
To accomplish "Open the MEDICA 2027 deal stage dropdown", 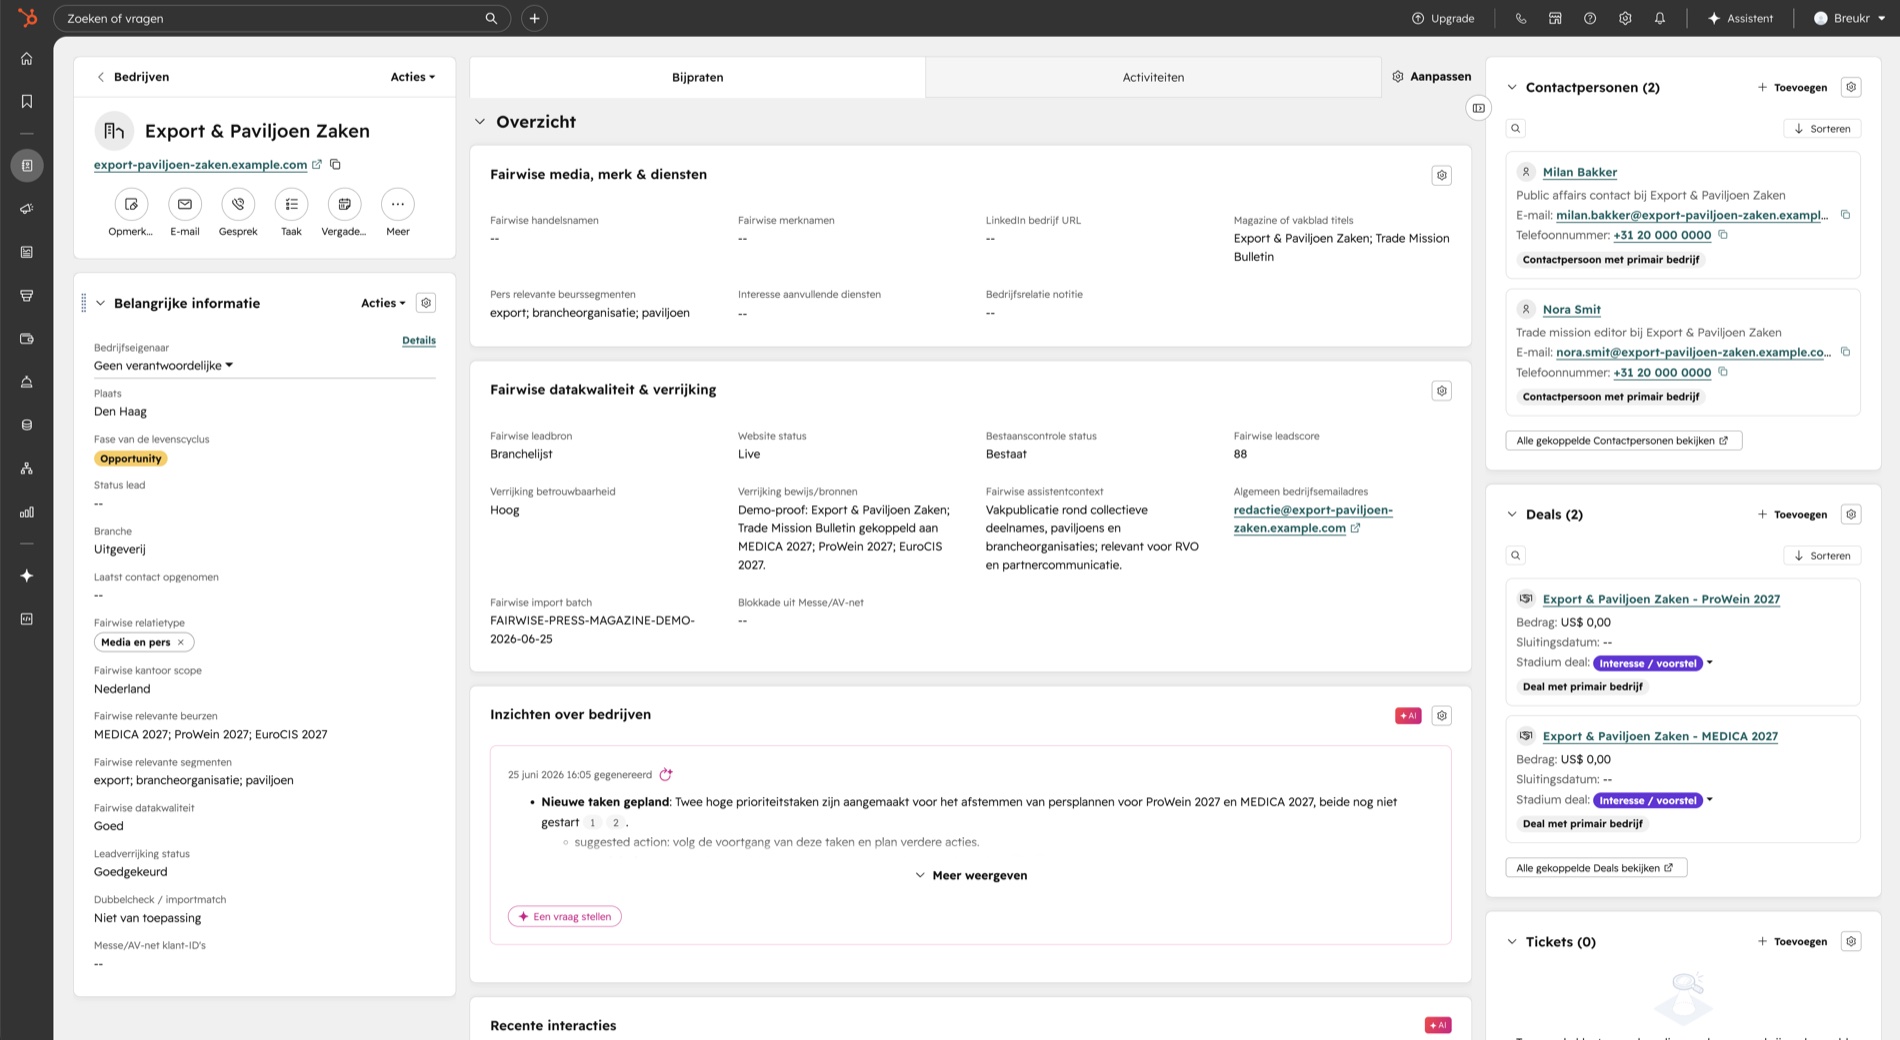I will (1653, 800).
